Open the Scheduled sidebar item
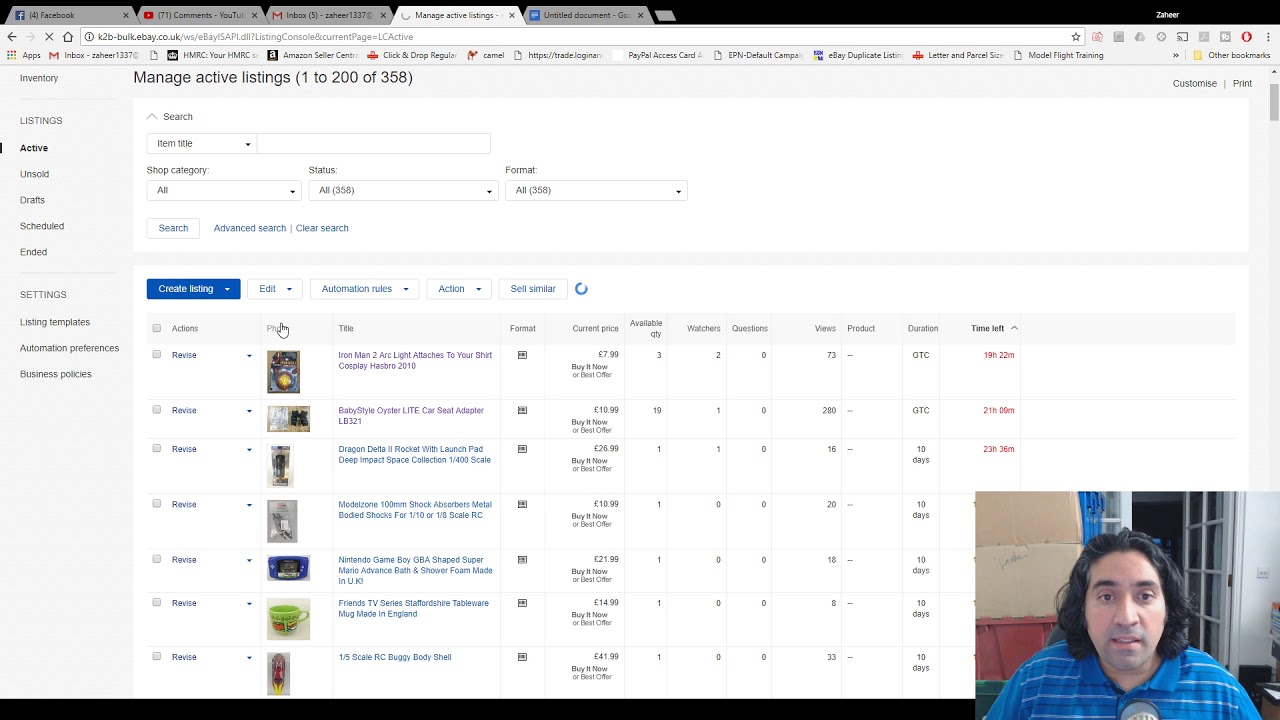 click(42, 226)
